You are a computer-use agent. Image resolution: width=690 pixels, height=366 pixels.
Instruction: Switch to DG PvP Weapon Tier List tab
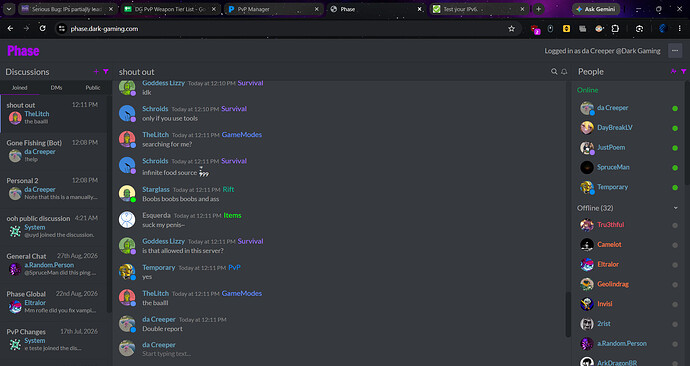click(171, 9)
